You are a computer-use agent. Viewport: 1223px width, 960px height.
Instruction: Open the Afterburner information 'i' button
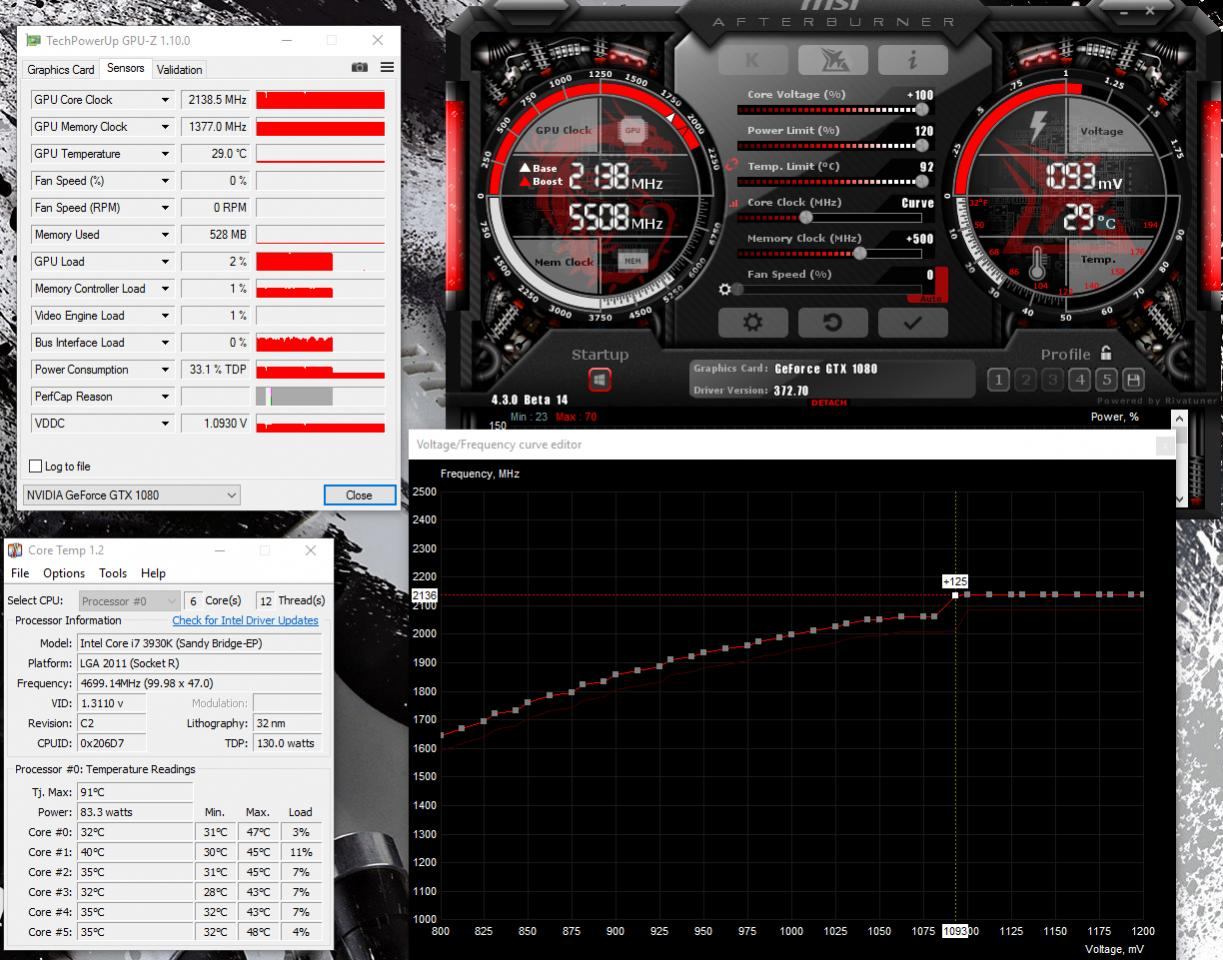coord(912,60)
